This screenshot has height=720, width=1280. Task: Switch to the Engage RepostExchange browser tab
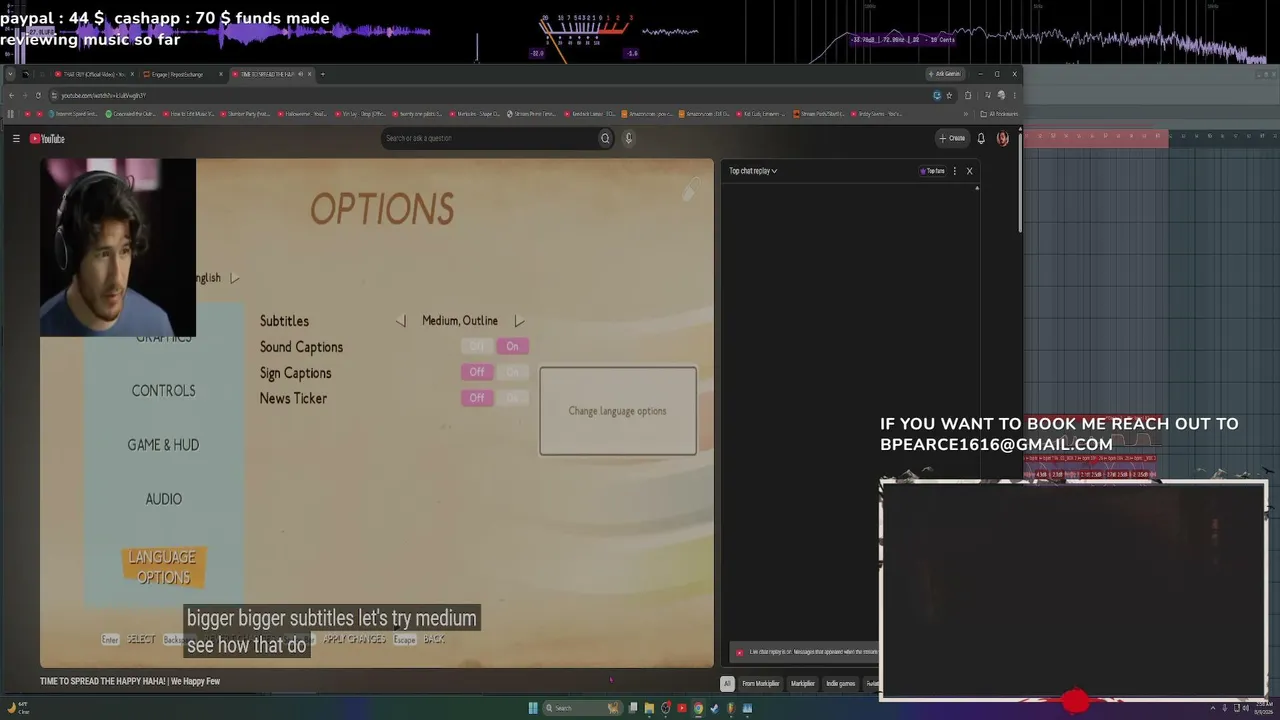pos(185,74)
